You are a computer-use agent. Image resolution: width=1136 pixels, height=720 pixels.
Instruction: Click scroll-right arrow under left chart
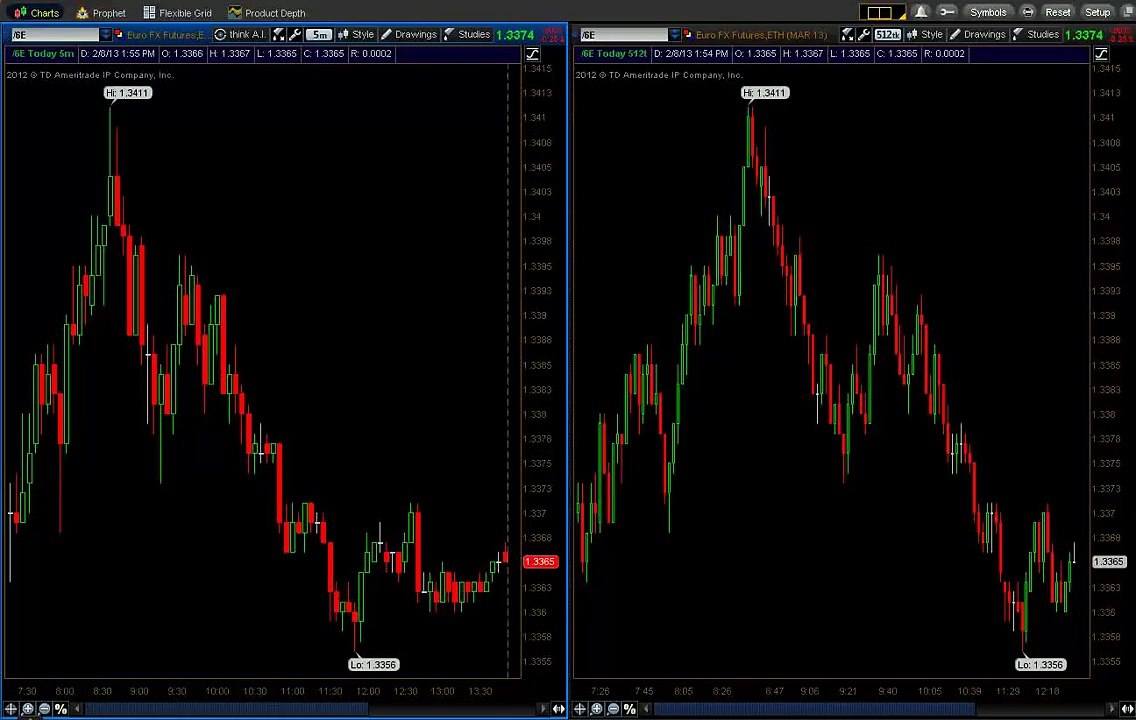(x=543, y=709)
